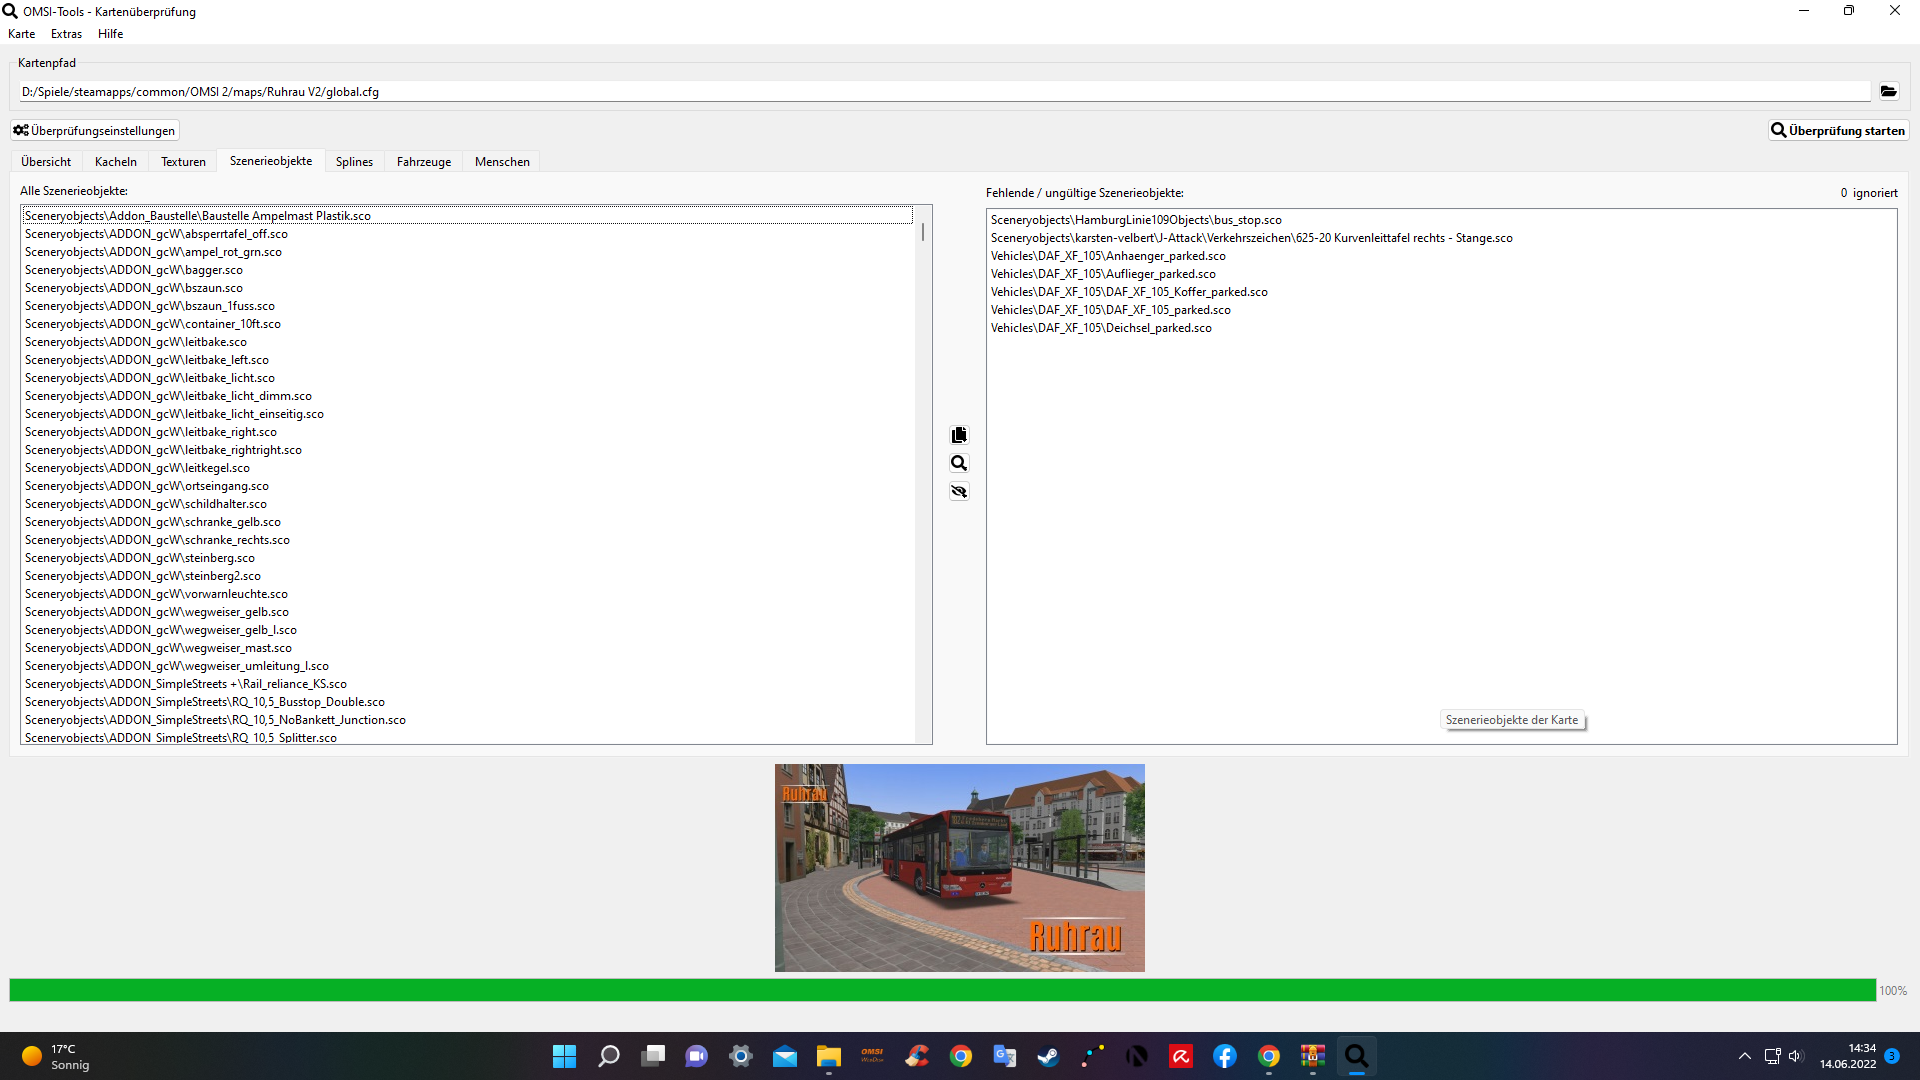Show hidden system tray icons chevron

1744,1056
